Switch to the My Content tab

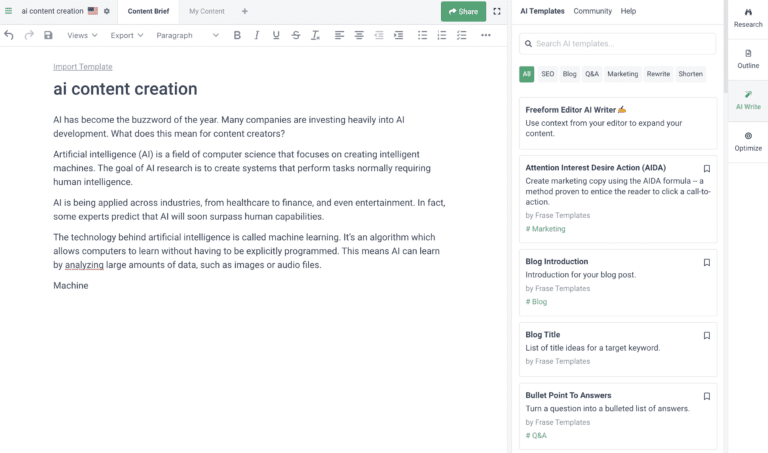[207, 11]
